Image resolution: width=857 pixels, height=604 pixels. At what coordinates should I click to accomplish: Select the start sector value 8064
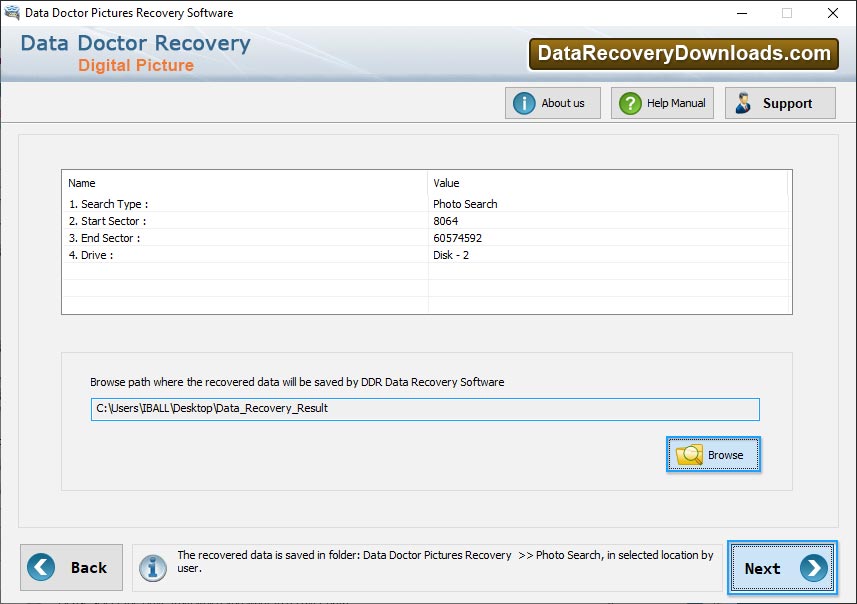(445, 221)
